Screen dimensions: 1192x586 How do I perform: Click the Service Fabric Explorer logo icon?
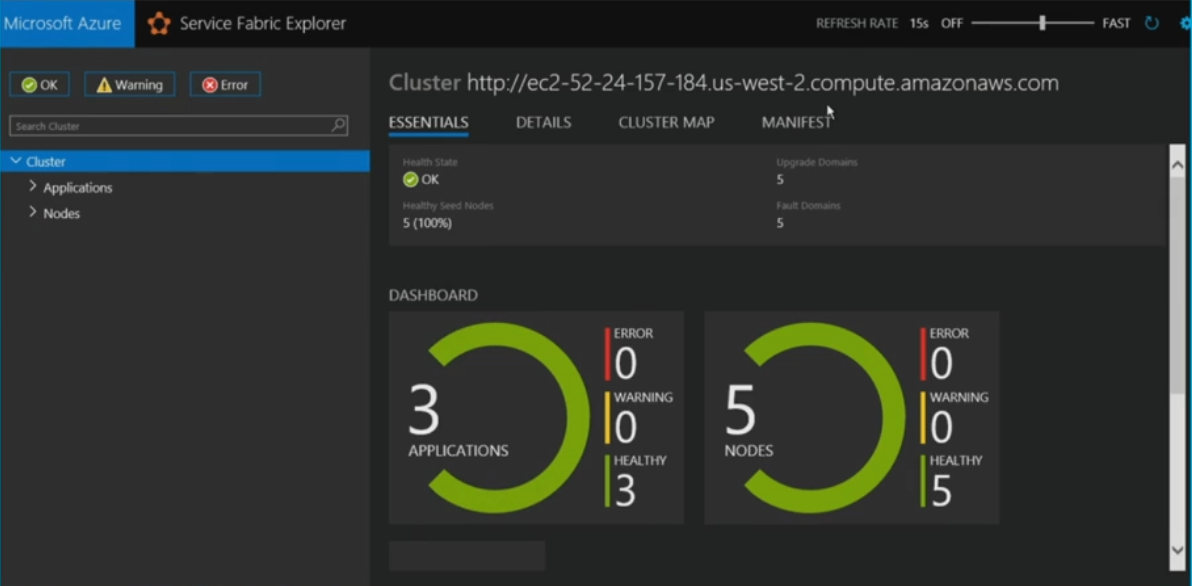point(159,24)
